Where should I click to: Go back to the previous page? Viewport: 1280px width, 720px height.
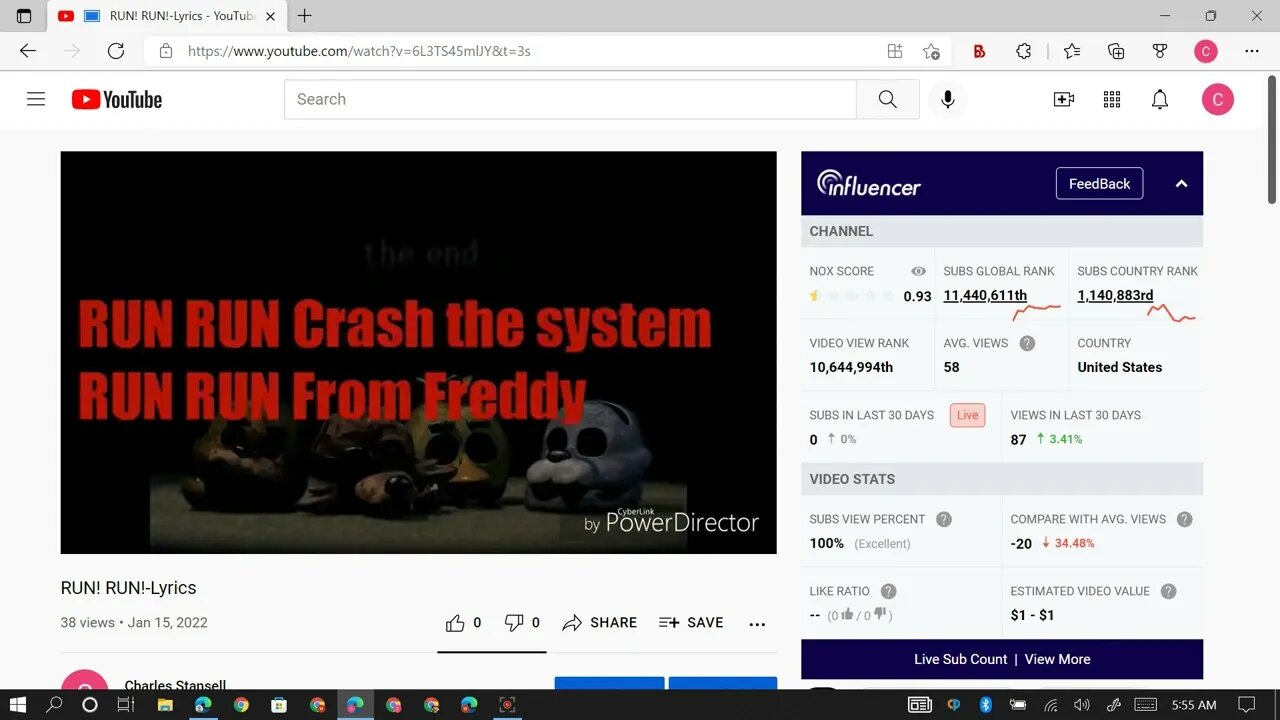pyautogui.click(x=28, y=51)
